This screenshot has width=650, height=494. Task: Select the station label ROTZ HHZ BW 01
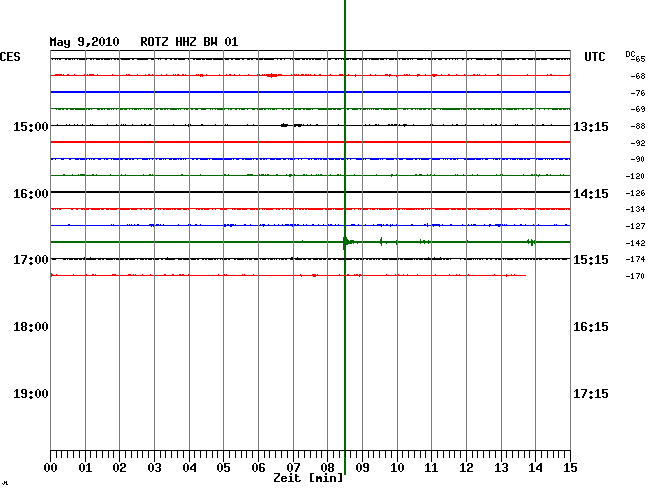(189, 42)
